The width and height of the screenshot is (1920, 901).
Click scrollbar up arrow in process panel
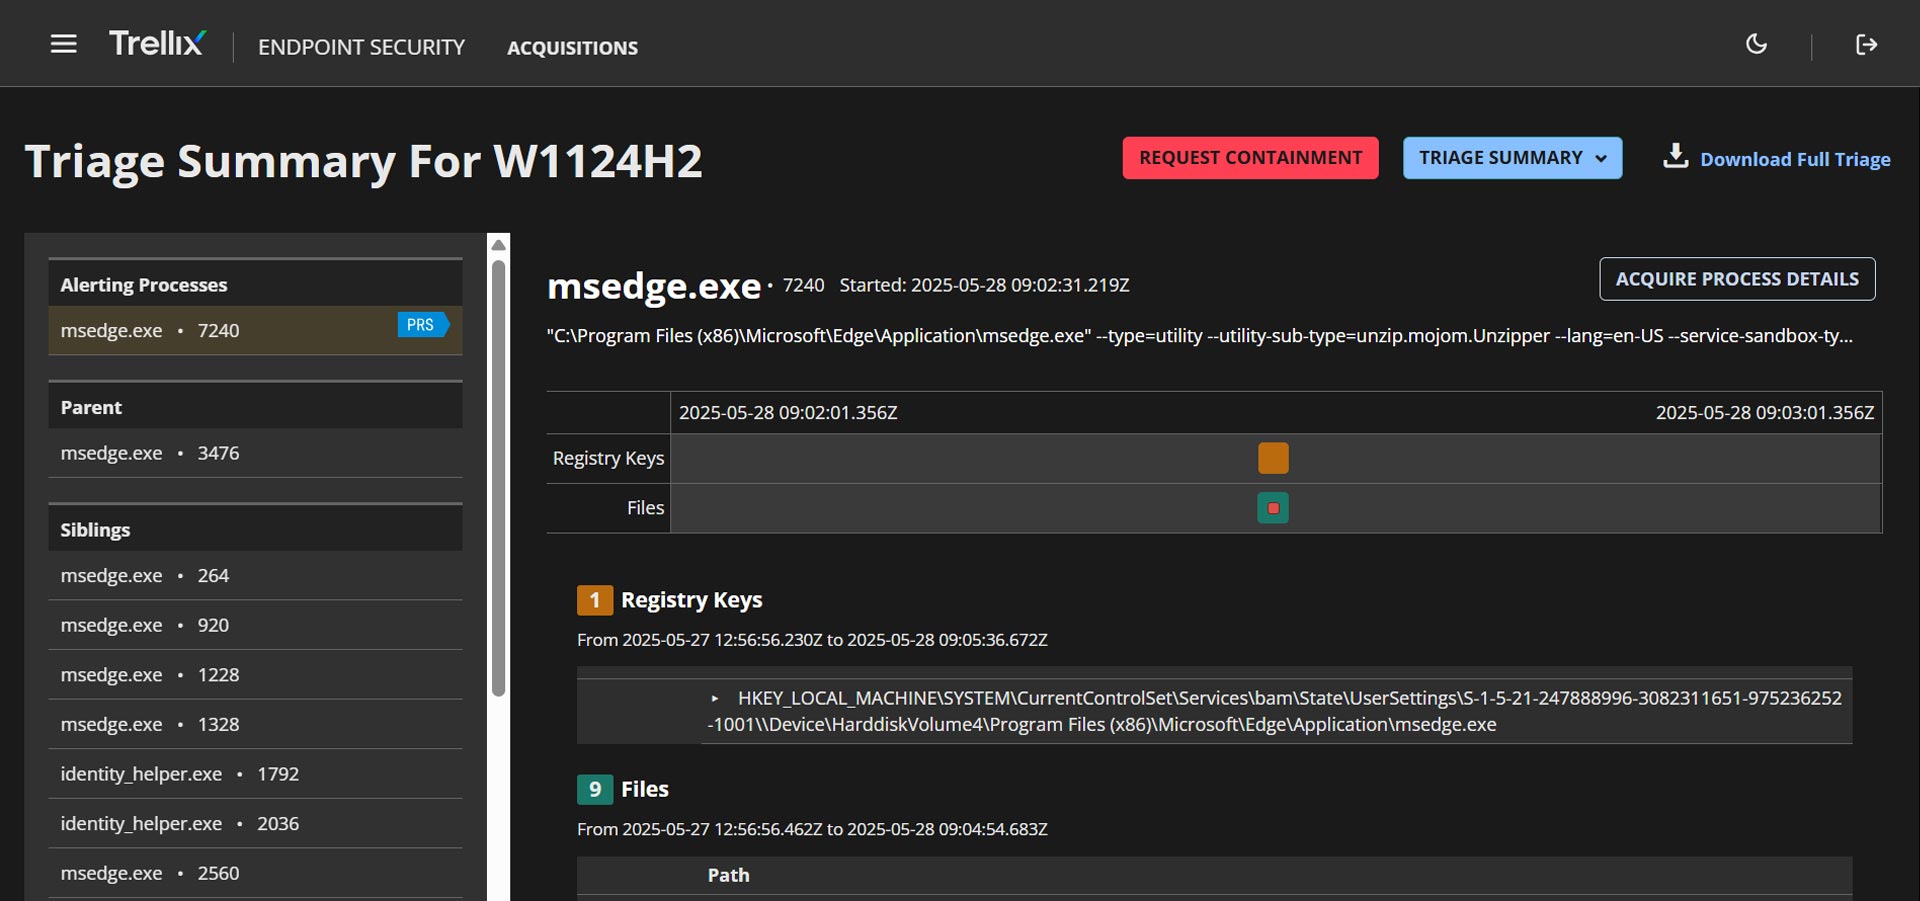click(498, 244)
